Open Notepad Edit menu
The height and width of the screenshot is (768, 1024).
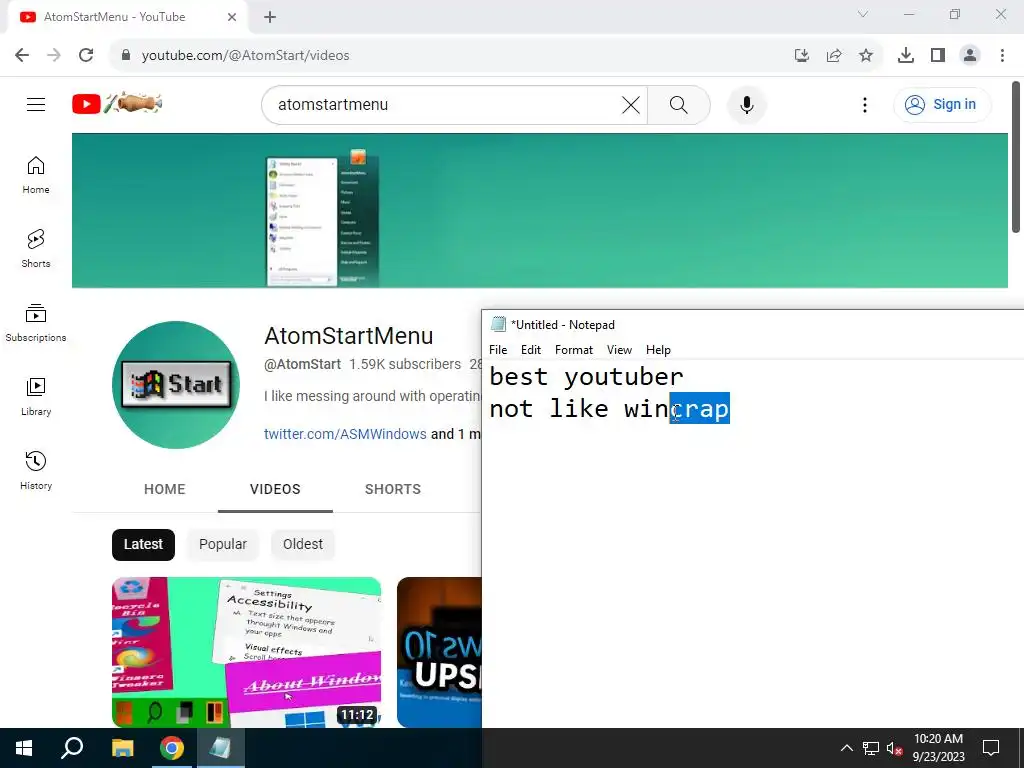tap(531, 350)
